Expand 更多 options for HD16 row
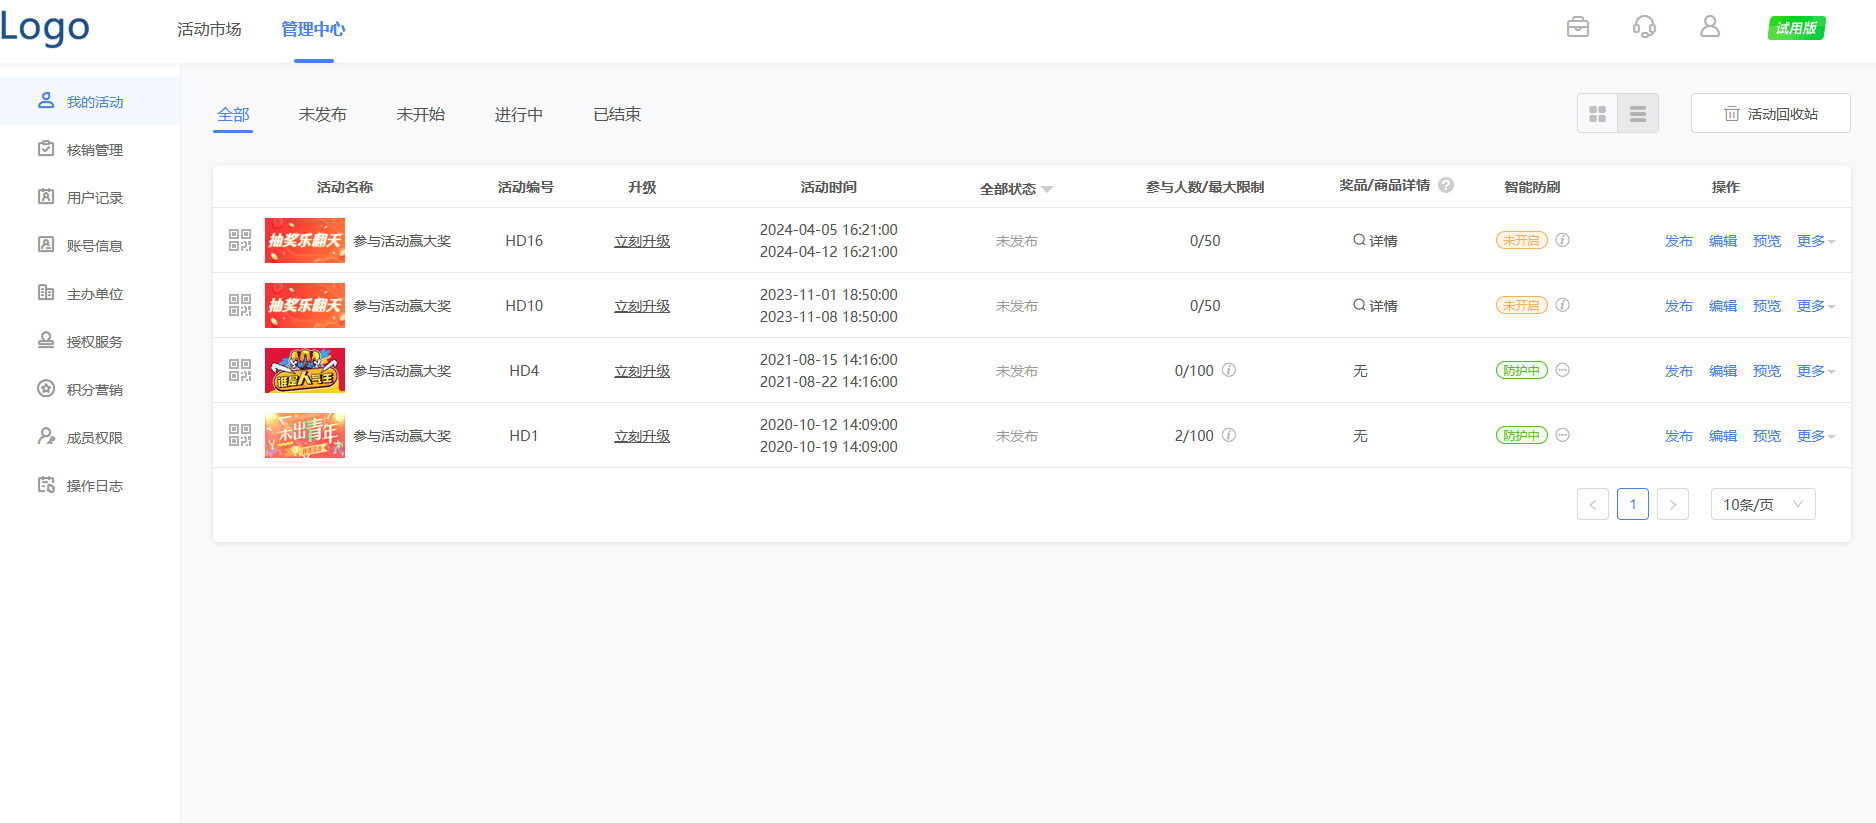The width and height of the screenshot is (1876, 823). pyautogui.click(x=1815, y=241)
